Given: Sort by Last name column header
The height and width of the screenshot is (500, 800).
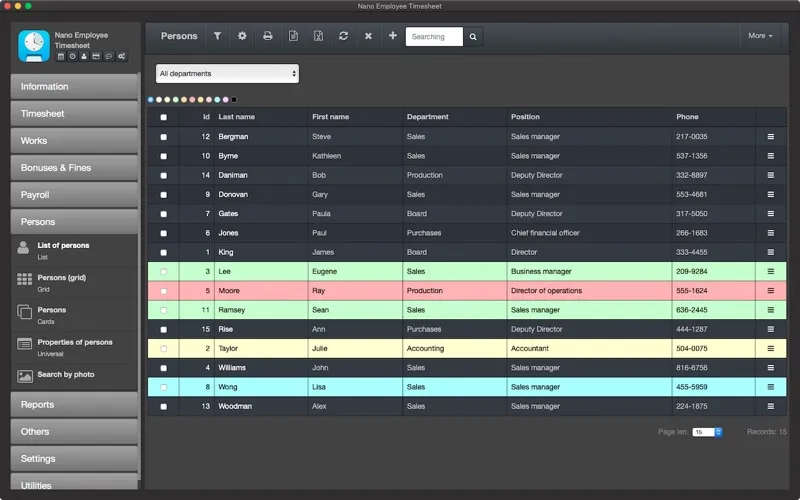Looking at the screenshot, I should coord(236,117).
